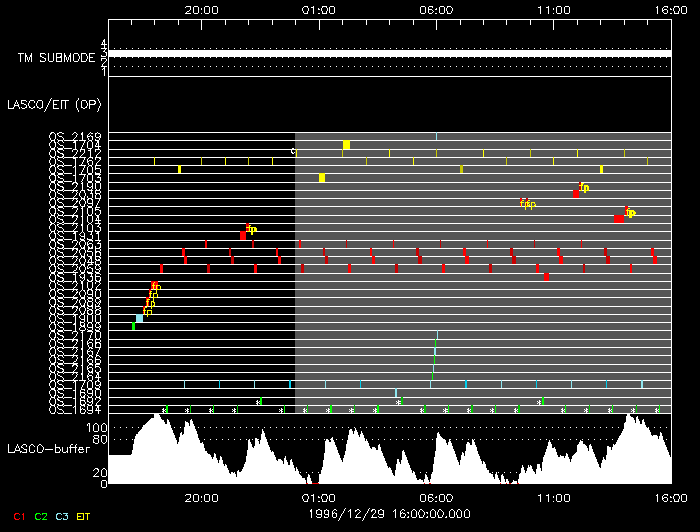Click the small white 'c' marker at the shaded region edge

coord(293,152)
